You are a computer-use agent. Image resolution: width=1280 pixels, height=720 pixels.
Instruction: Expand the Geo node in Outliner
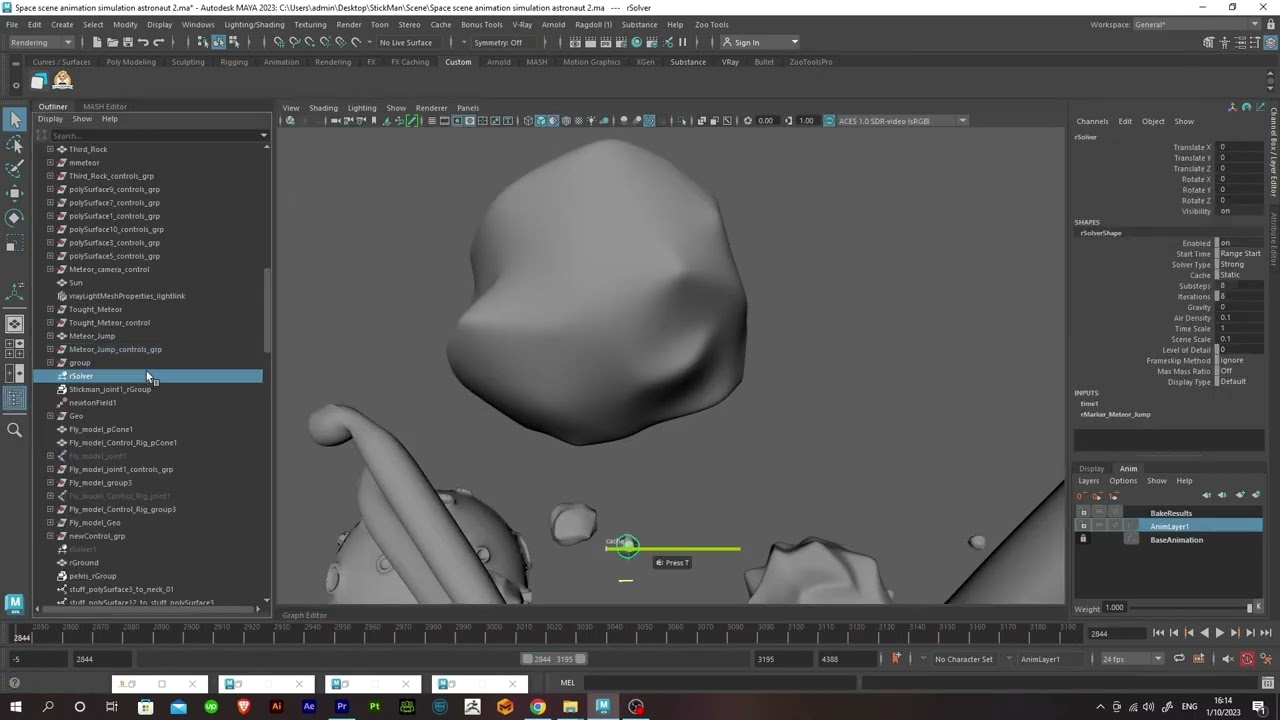click(x=50, y=416)
